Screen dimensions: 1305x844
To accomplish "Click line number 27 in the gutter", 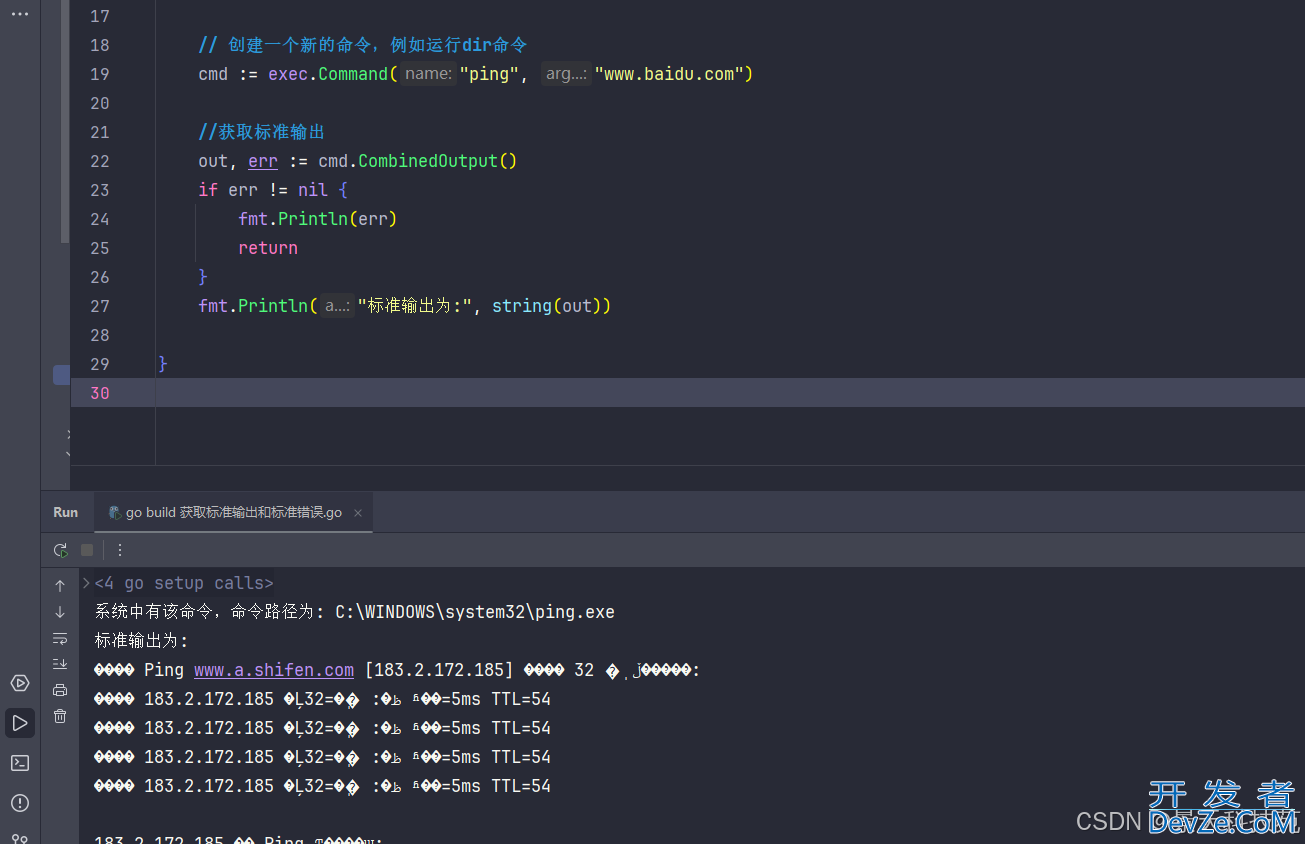I will (x=99, y=306).
